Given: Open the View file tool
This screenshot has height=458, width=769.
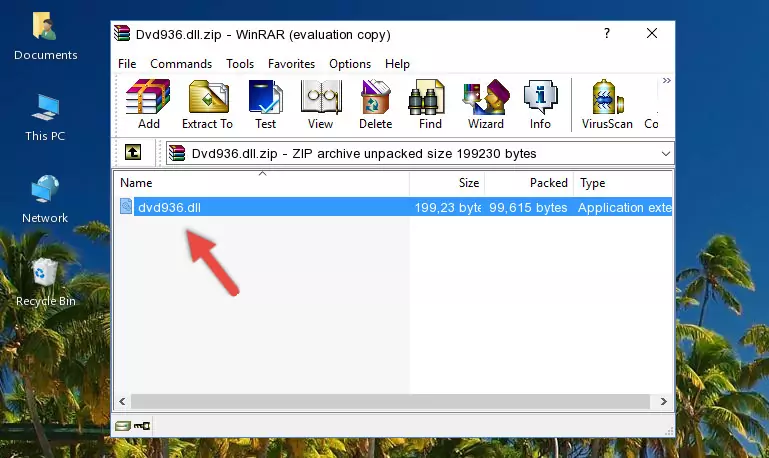Looking at the screenshot, I should [321, 104].
